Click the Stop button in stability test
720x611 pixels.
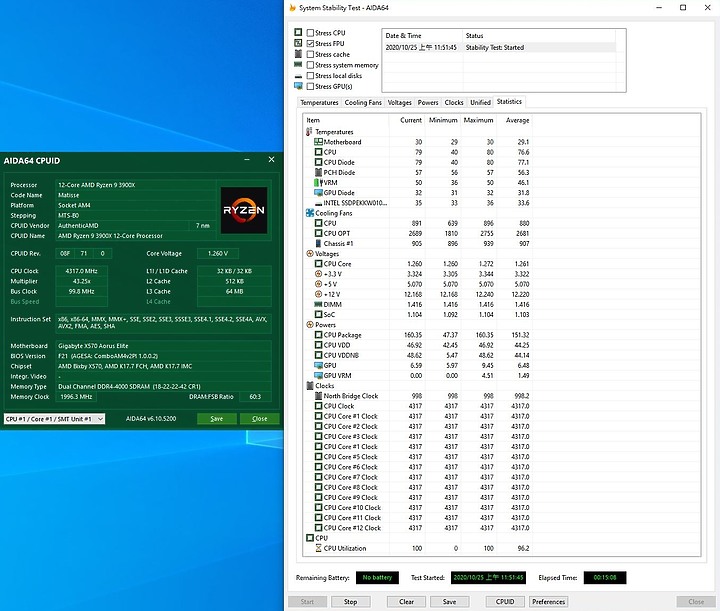pyautogui.click(x=350, y=602)
